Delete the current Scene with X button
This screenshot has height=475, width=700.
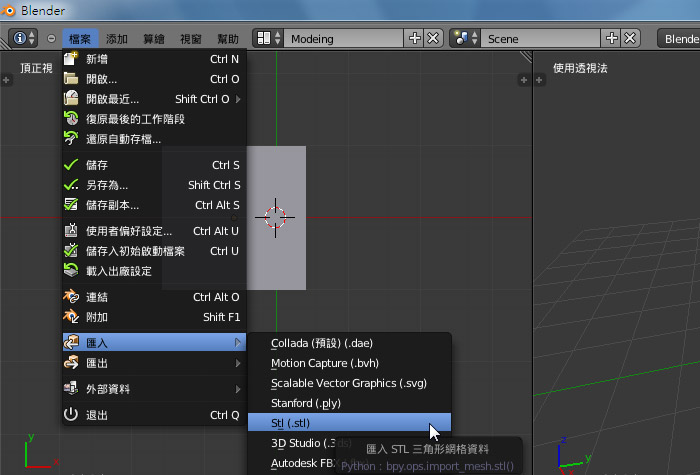pyautogui.click(x=630, y=38)
